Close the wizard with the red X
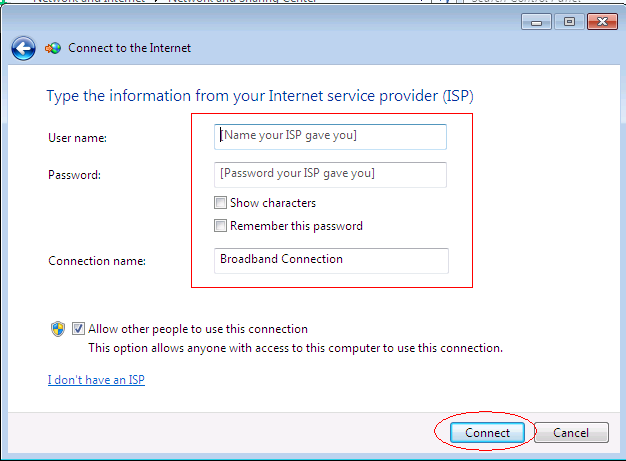The image size is (626, 461). (x=602, y=22)
